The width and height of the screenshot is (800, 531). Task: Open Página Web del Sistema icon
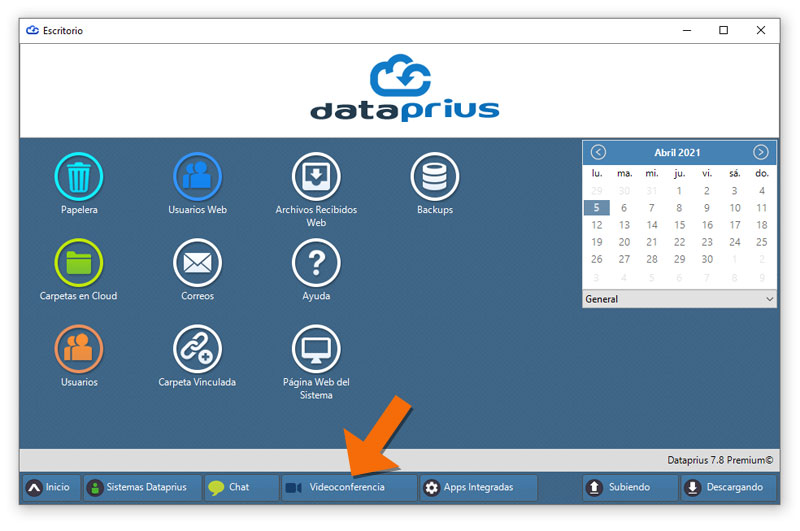316,349
